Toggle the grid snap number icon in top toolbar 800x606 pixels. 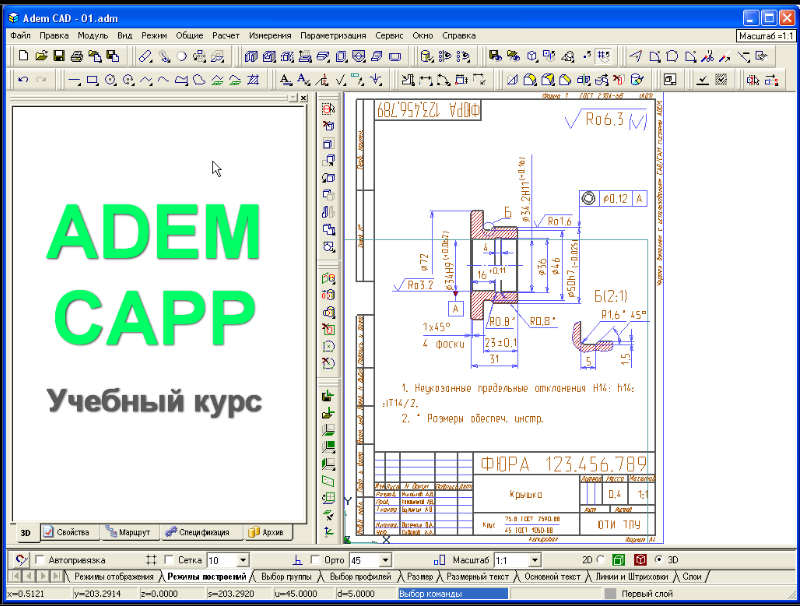pyautogui.click(x=604, y=56)
